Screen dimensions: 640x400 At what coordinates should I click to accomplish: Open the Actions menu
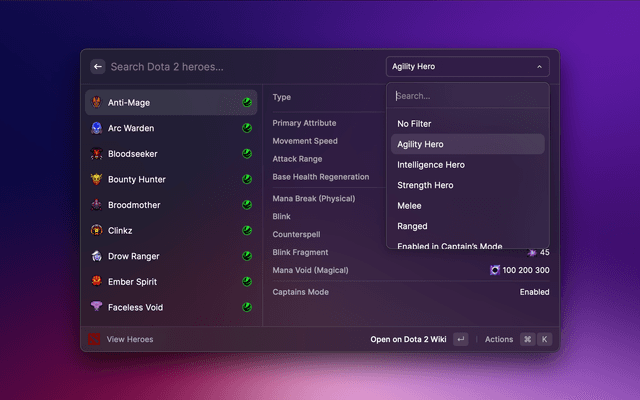tap(498, 339)
